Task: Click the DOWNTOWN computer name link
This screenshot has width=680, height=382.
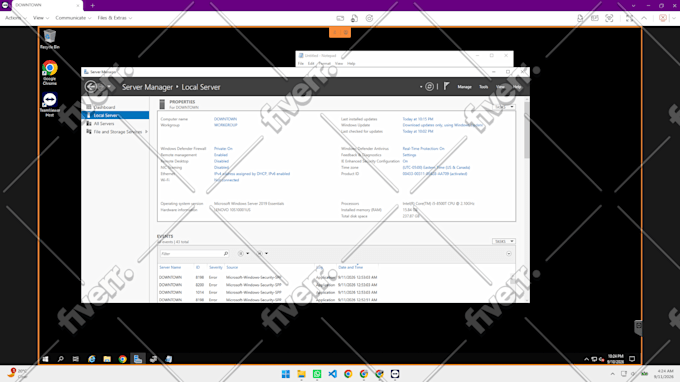Action: coord(226,119)
